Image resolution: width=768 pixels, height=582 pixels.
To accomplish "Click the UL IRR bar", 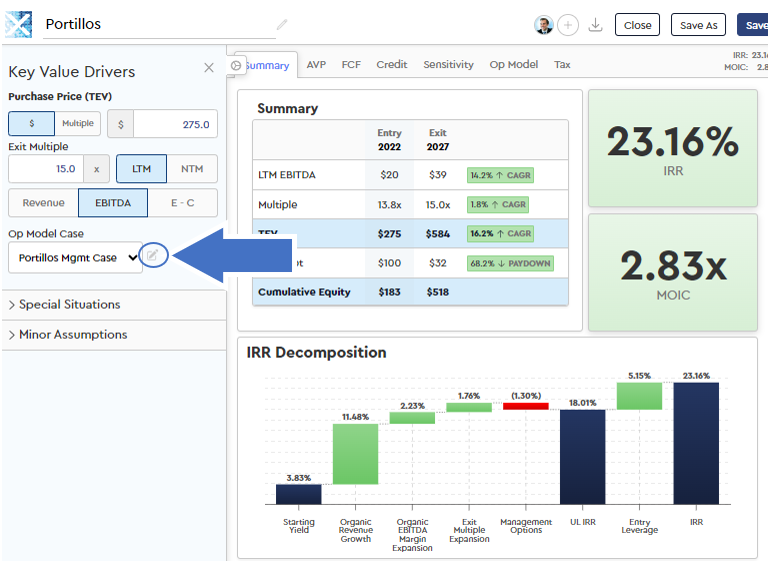I will [583, 457].
